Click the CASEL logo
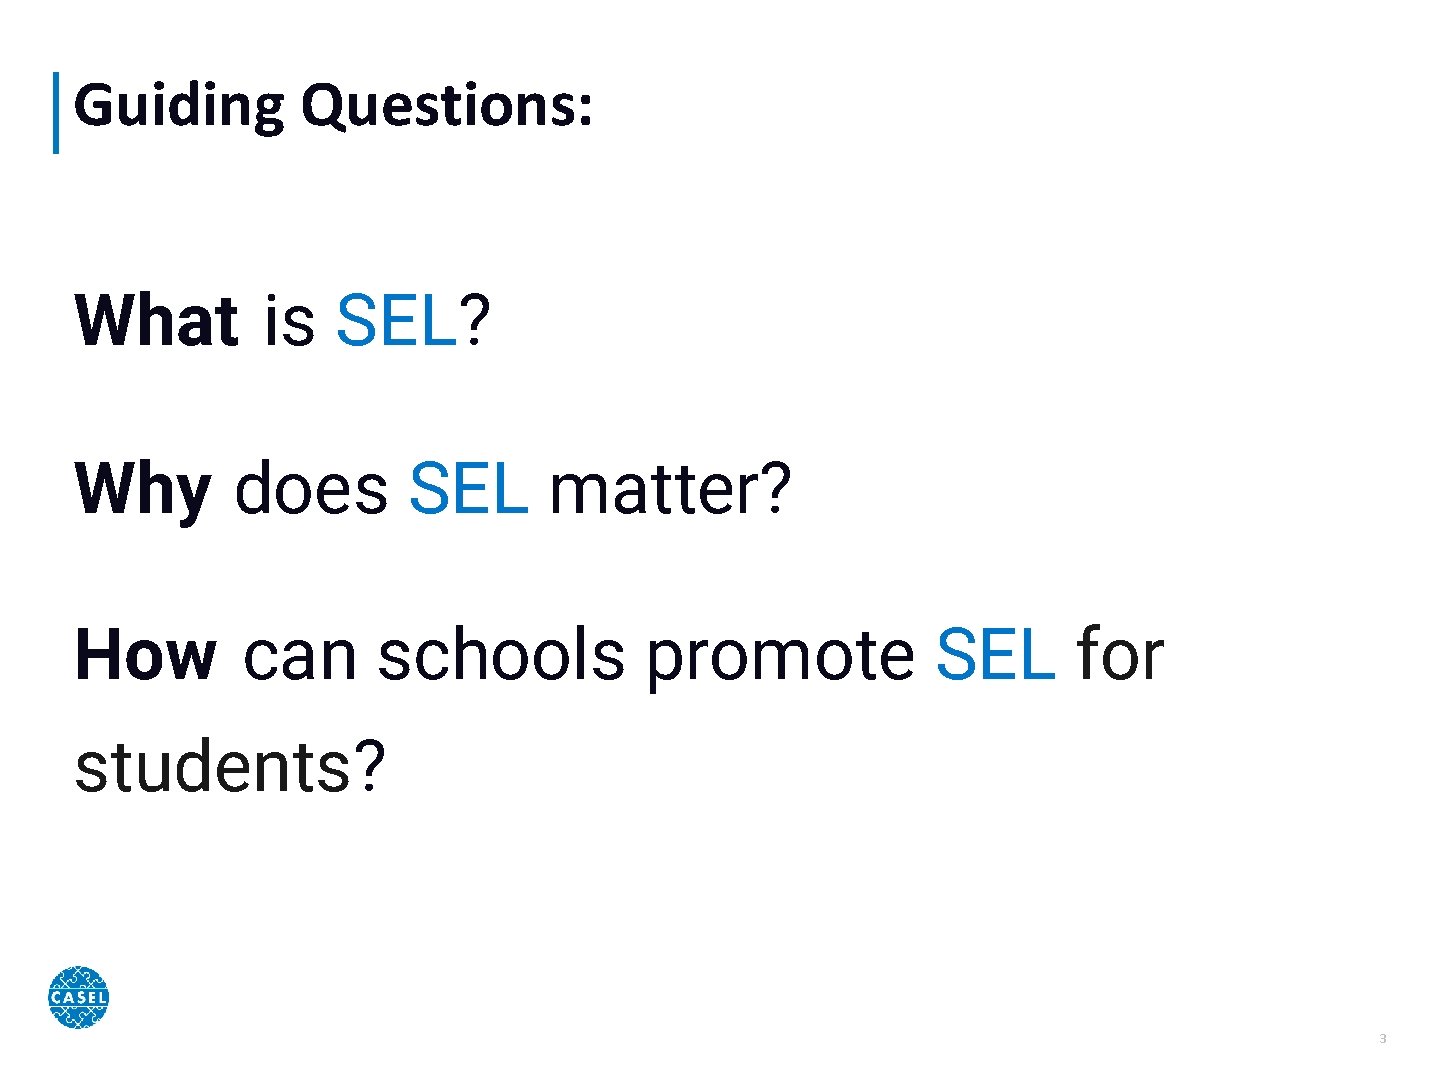The width and height of the screenshot is (1440, 1080). 78,997
